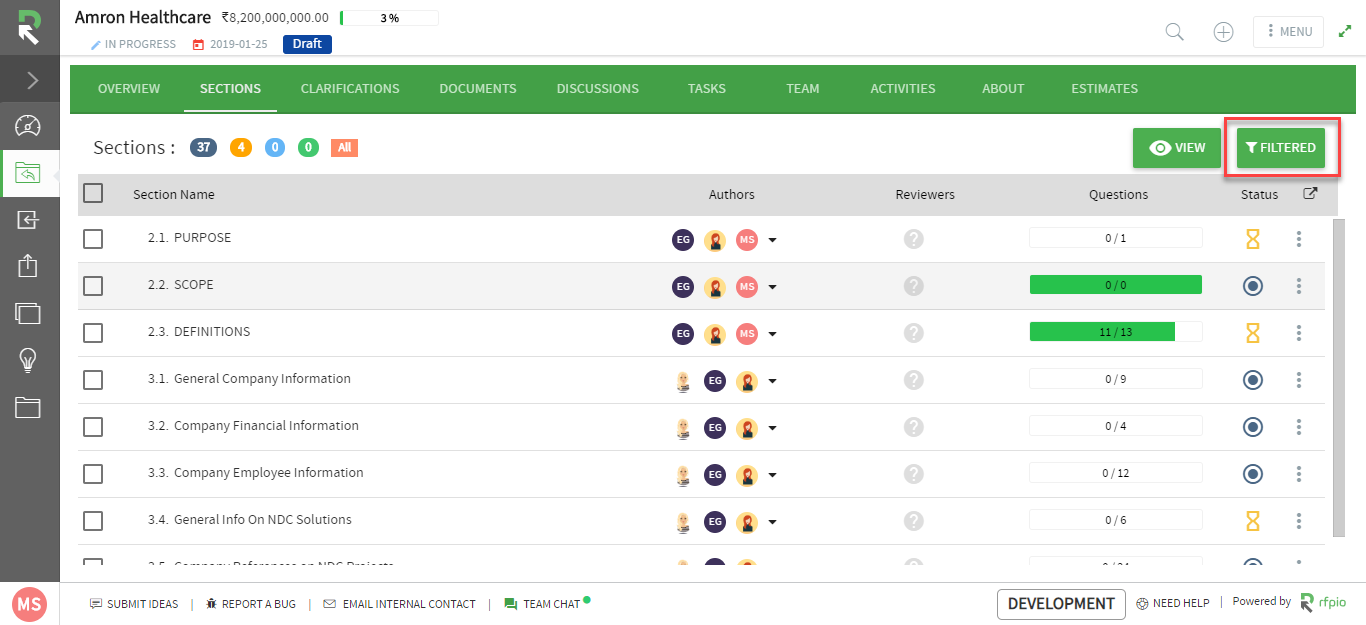Viewport: 1366px width, 625px height.
Task: Open the folder icon at the sidebar bottom
Action: pos(28,407)
